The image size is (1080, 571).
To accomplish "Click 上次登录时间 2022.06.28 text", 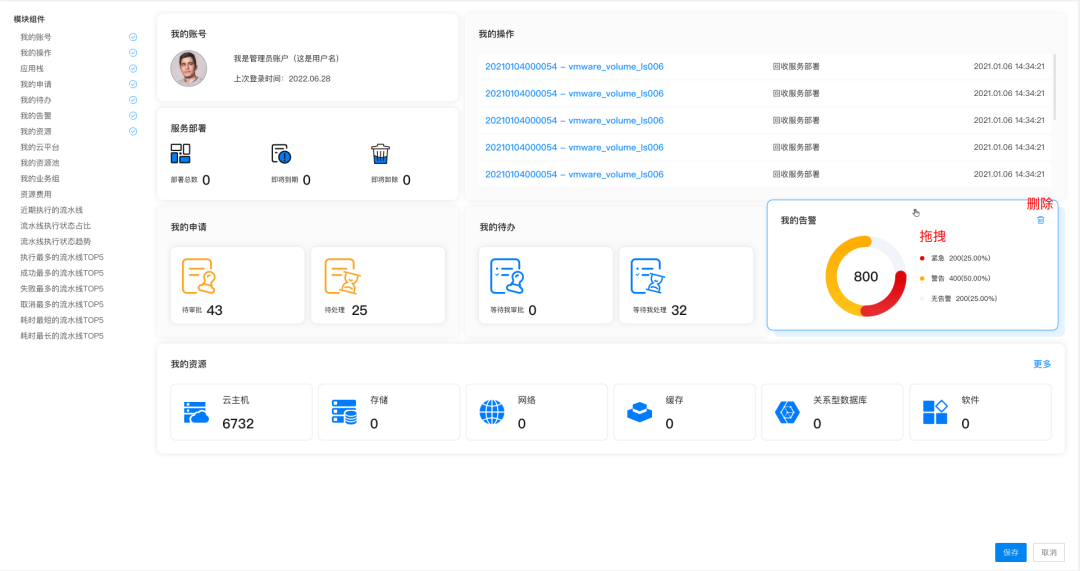I will [282, 79].
